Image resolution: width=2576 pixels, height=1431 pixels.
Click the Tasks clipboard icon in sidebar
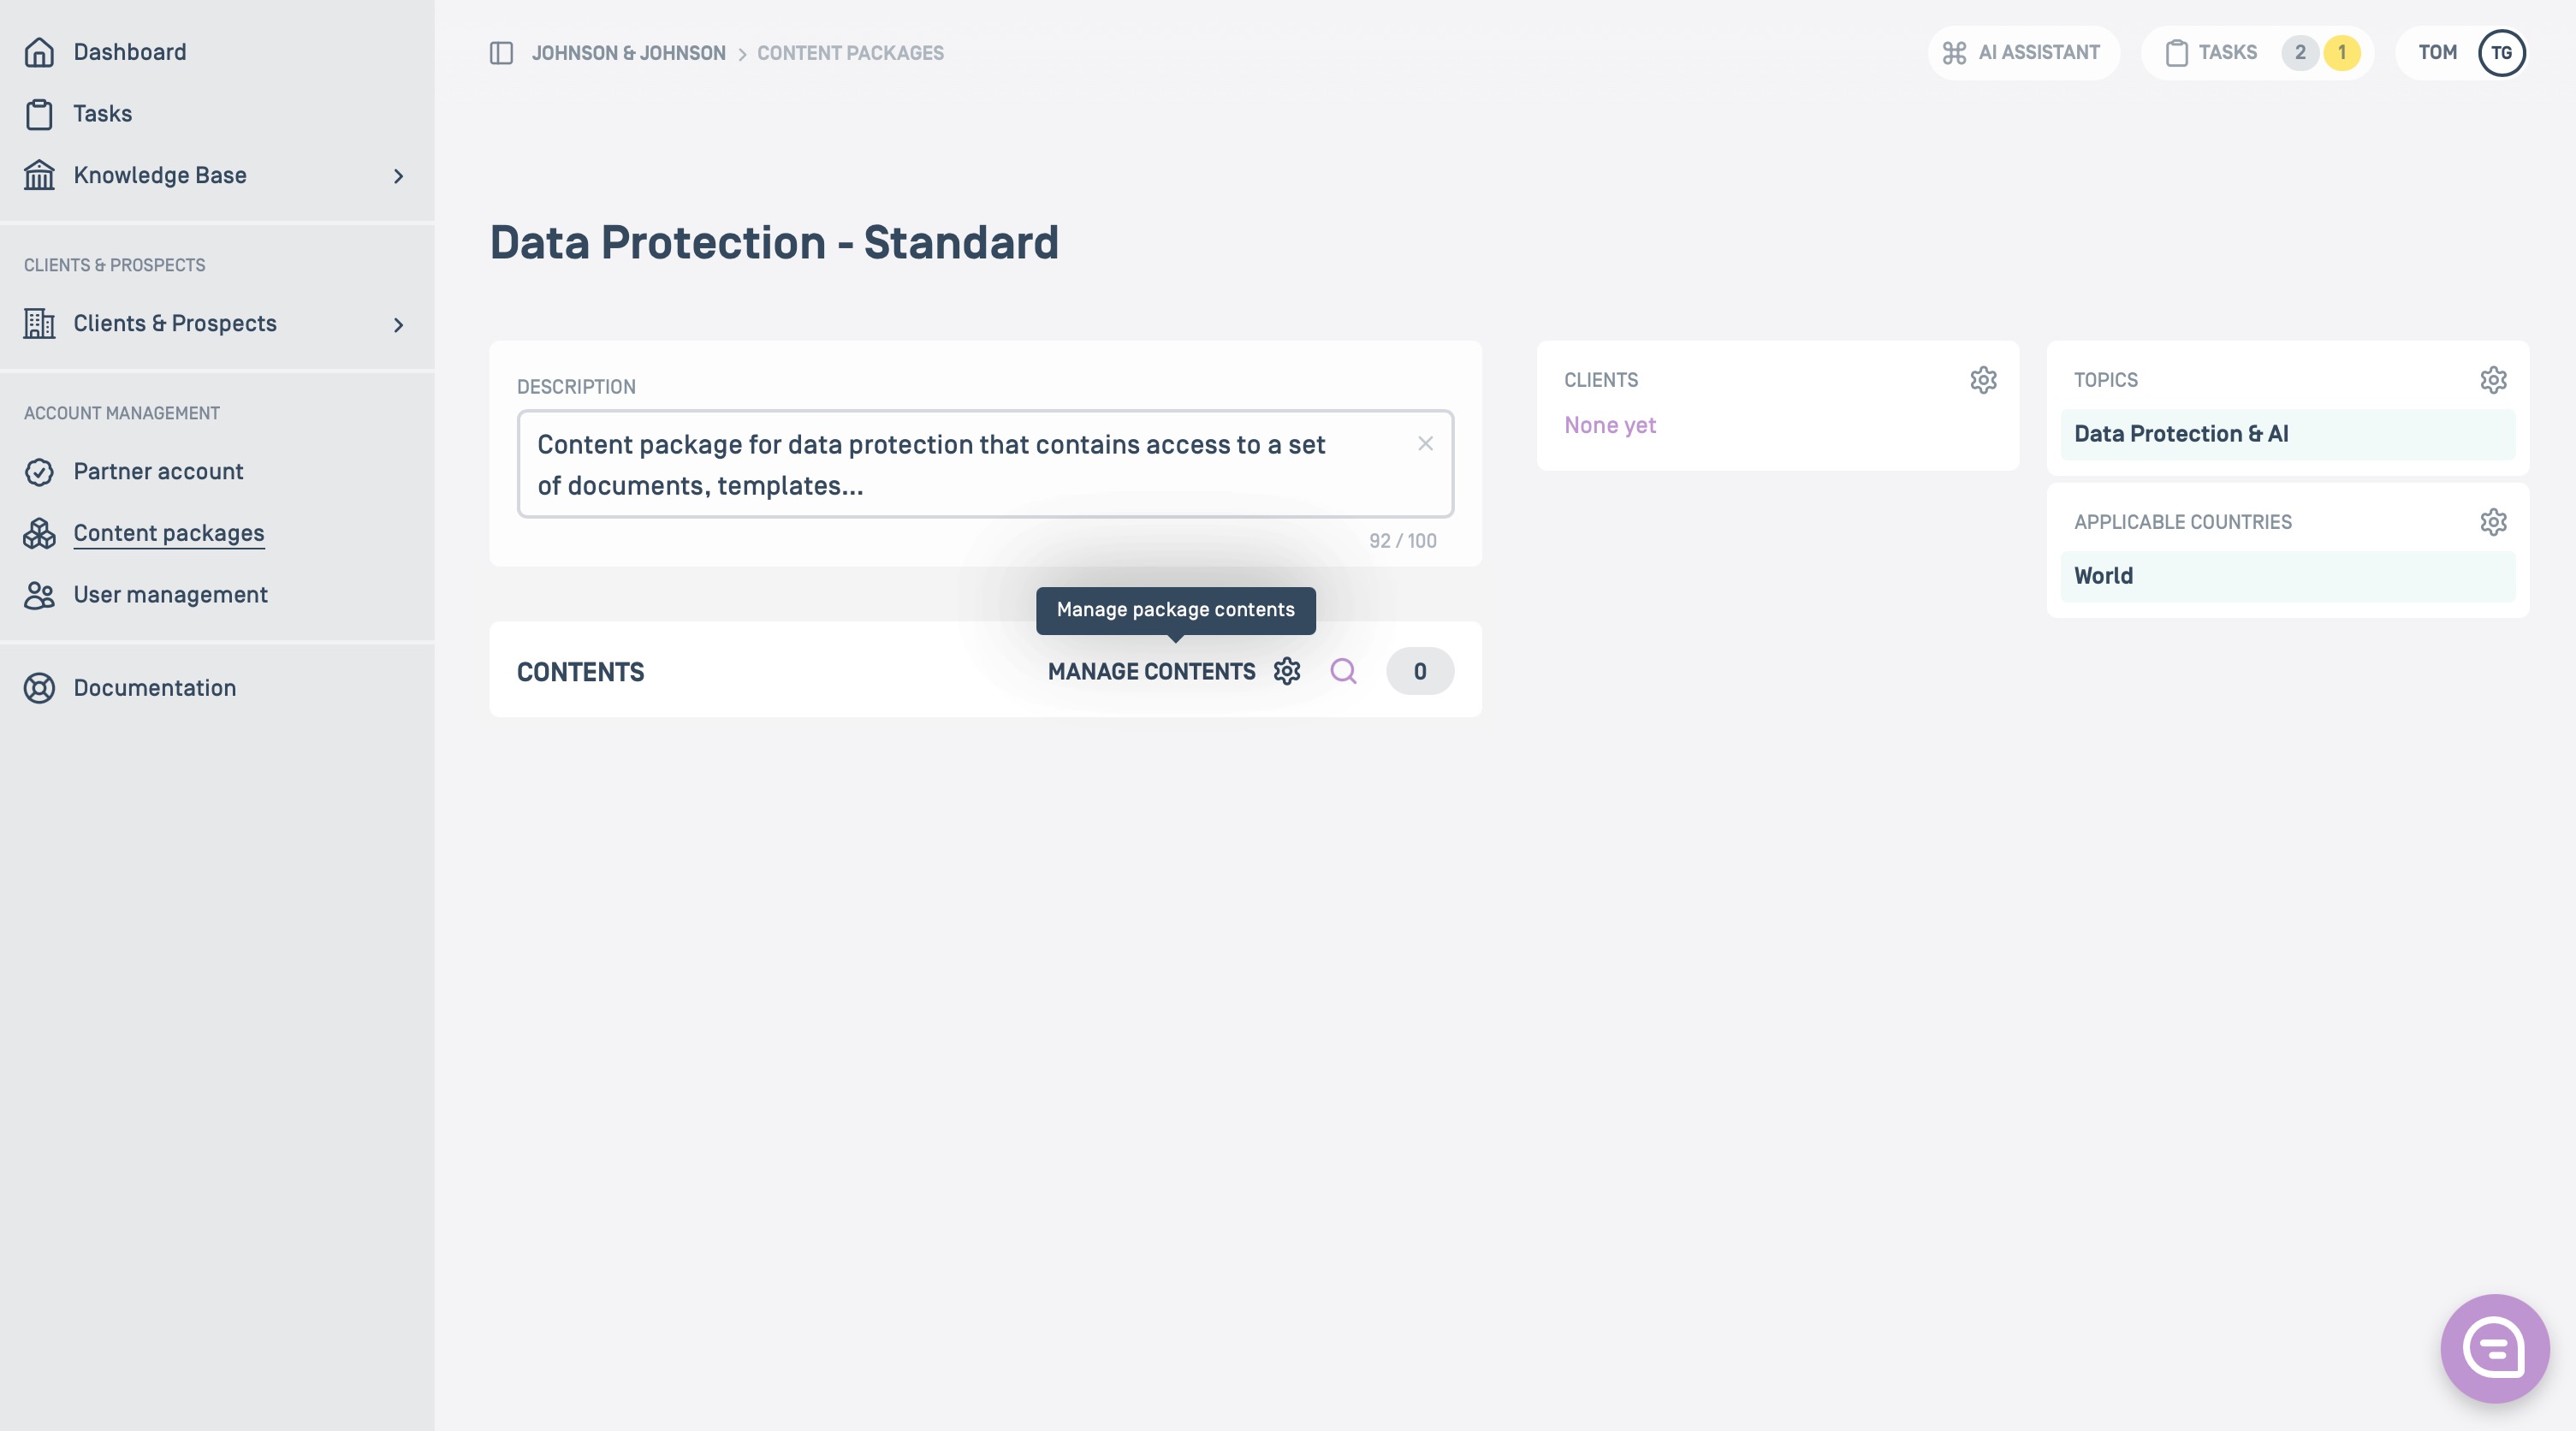coord(39,114)
